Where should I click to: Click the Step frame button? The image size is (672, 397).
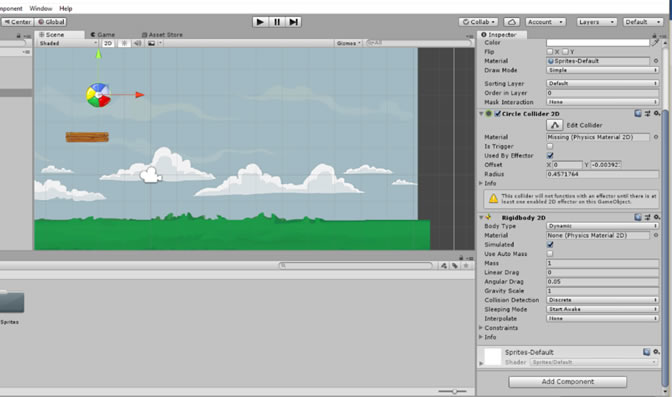click(x=294, y=22)
